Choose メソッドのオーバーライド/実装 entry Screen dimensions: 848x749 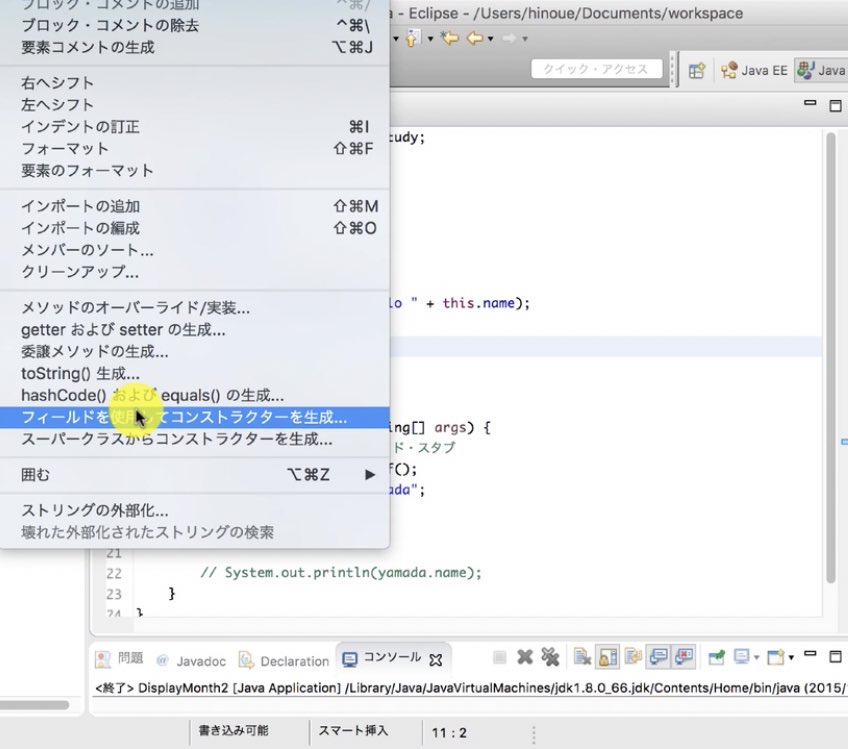point(195,308)
